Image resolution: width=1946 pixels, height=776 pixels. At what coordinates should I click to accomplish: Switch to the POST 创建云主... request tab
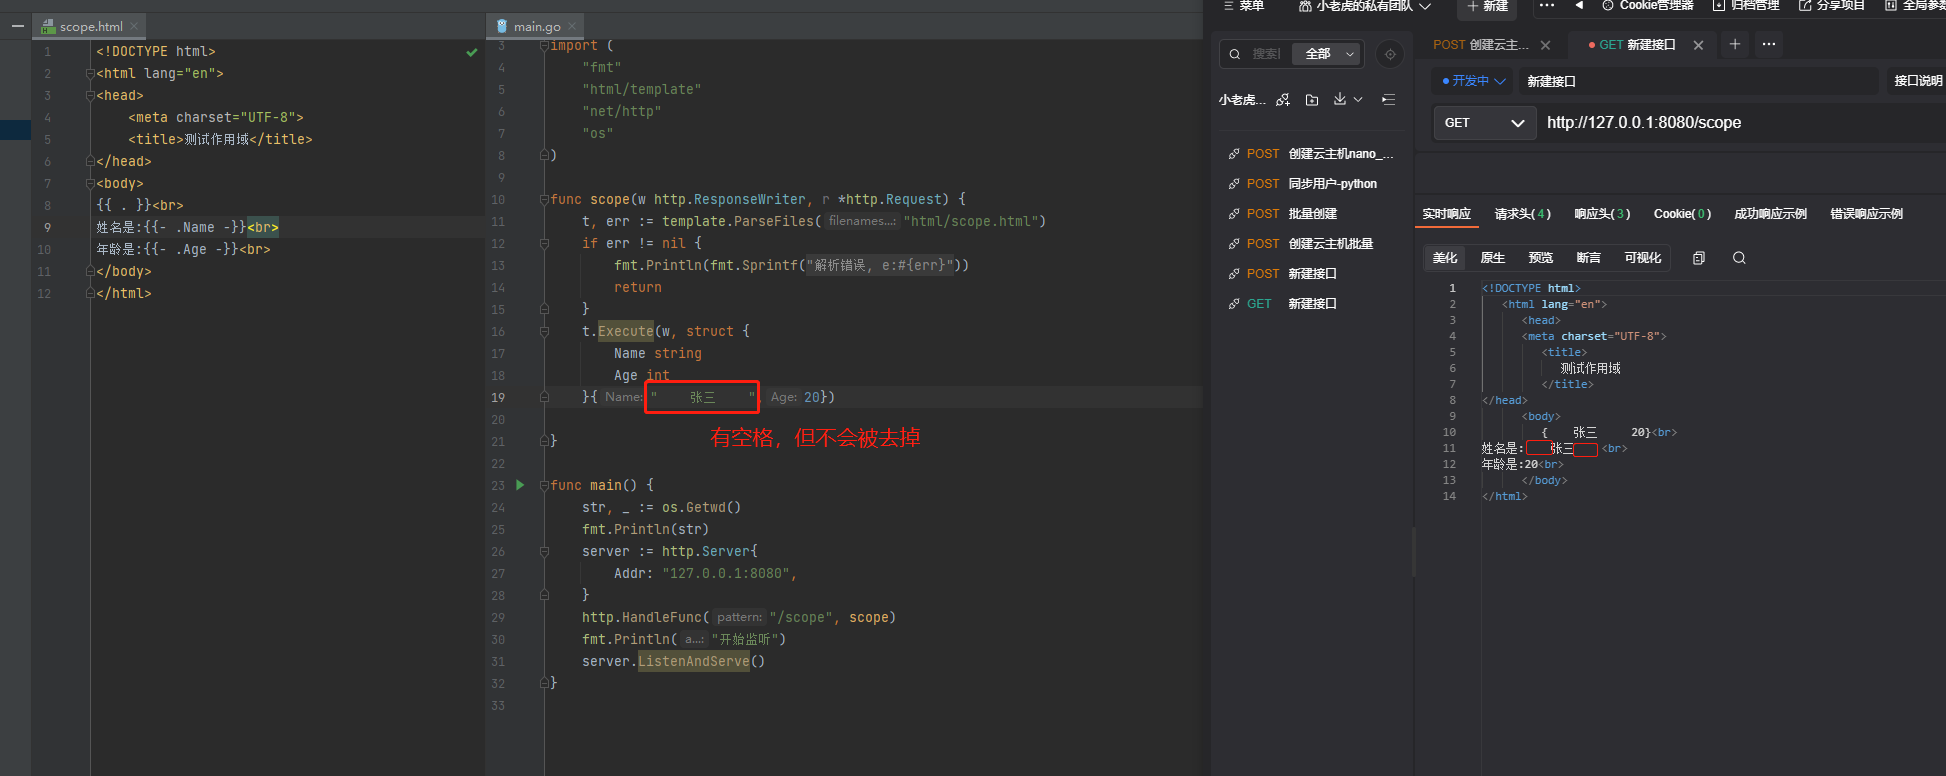coord(1480,45)
